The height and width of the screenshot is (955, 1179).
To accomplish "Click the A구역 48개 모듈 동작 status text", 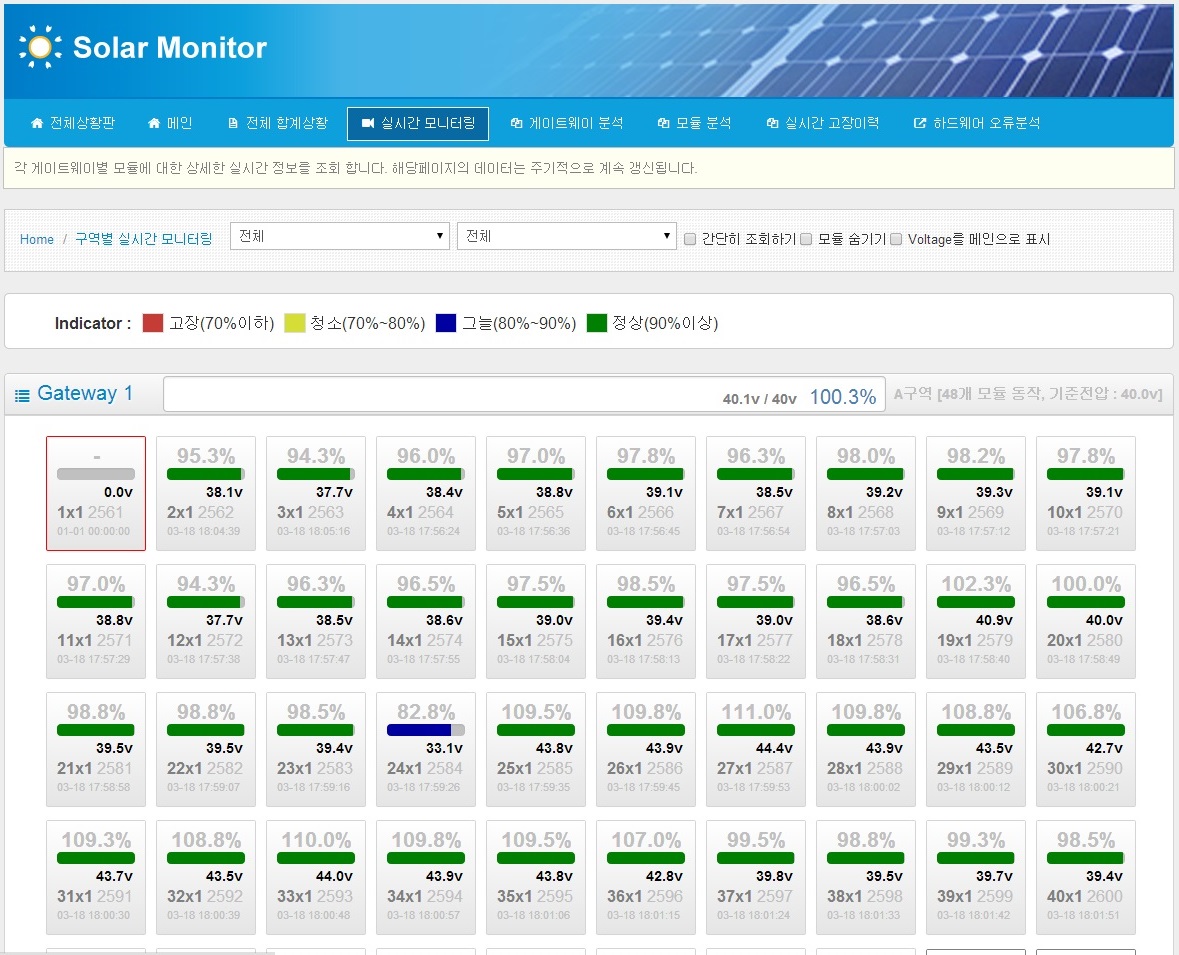I will tap(1027, 394).
